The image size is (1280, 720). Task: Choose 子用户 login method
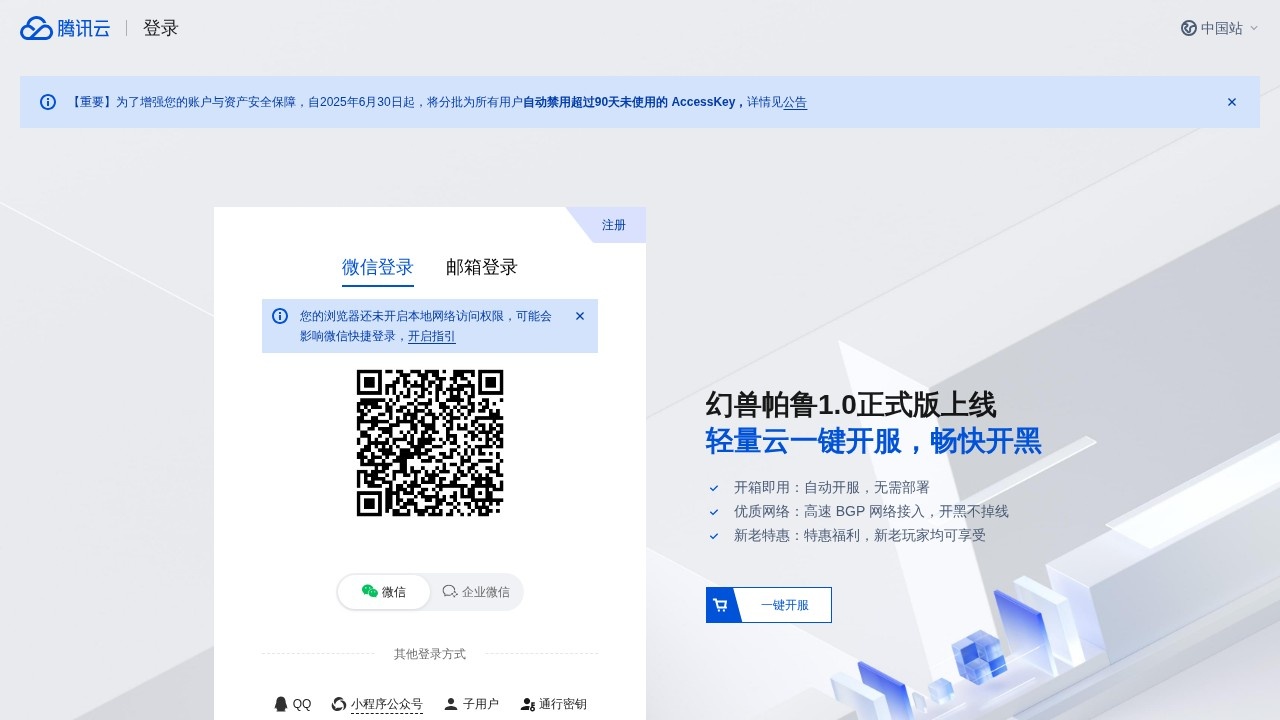pyautogui.click(x=471, y=704)
